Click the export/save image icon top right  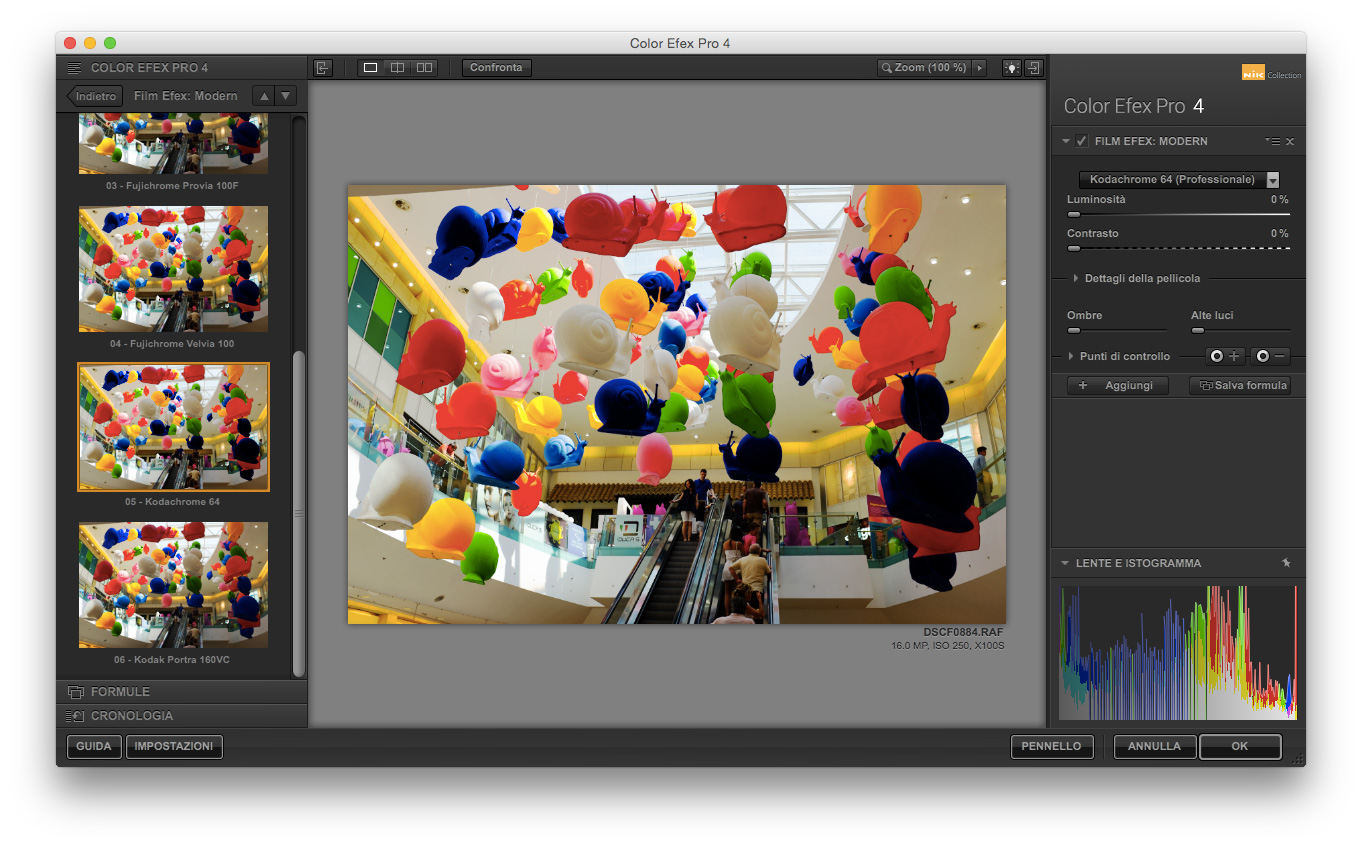tap(1034, 67)
